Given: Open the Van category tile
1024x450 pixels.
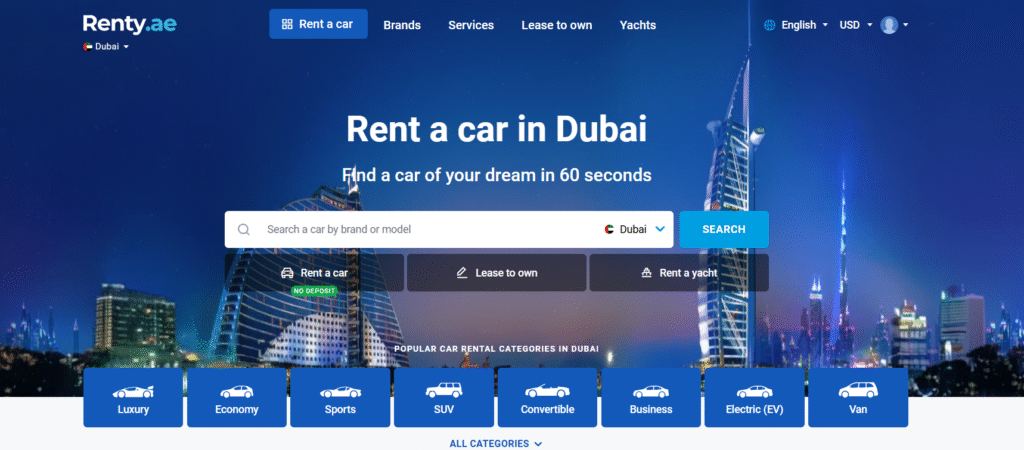Looking at the screenshot, I should [x=858, y=397].
